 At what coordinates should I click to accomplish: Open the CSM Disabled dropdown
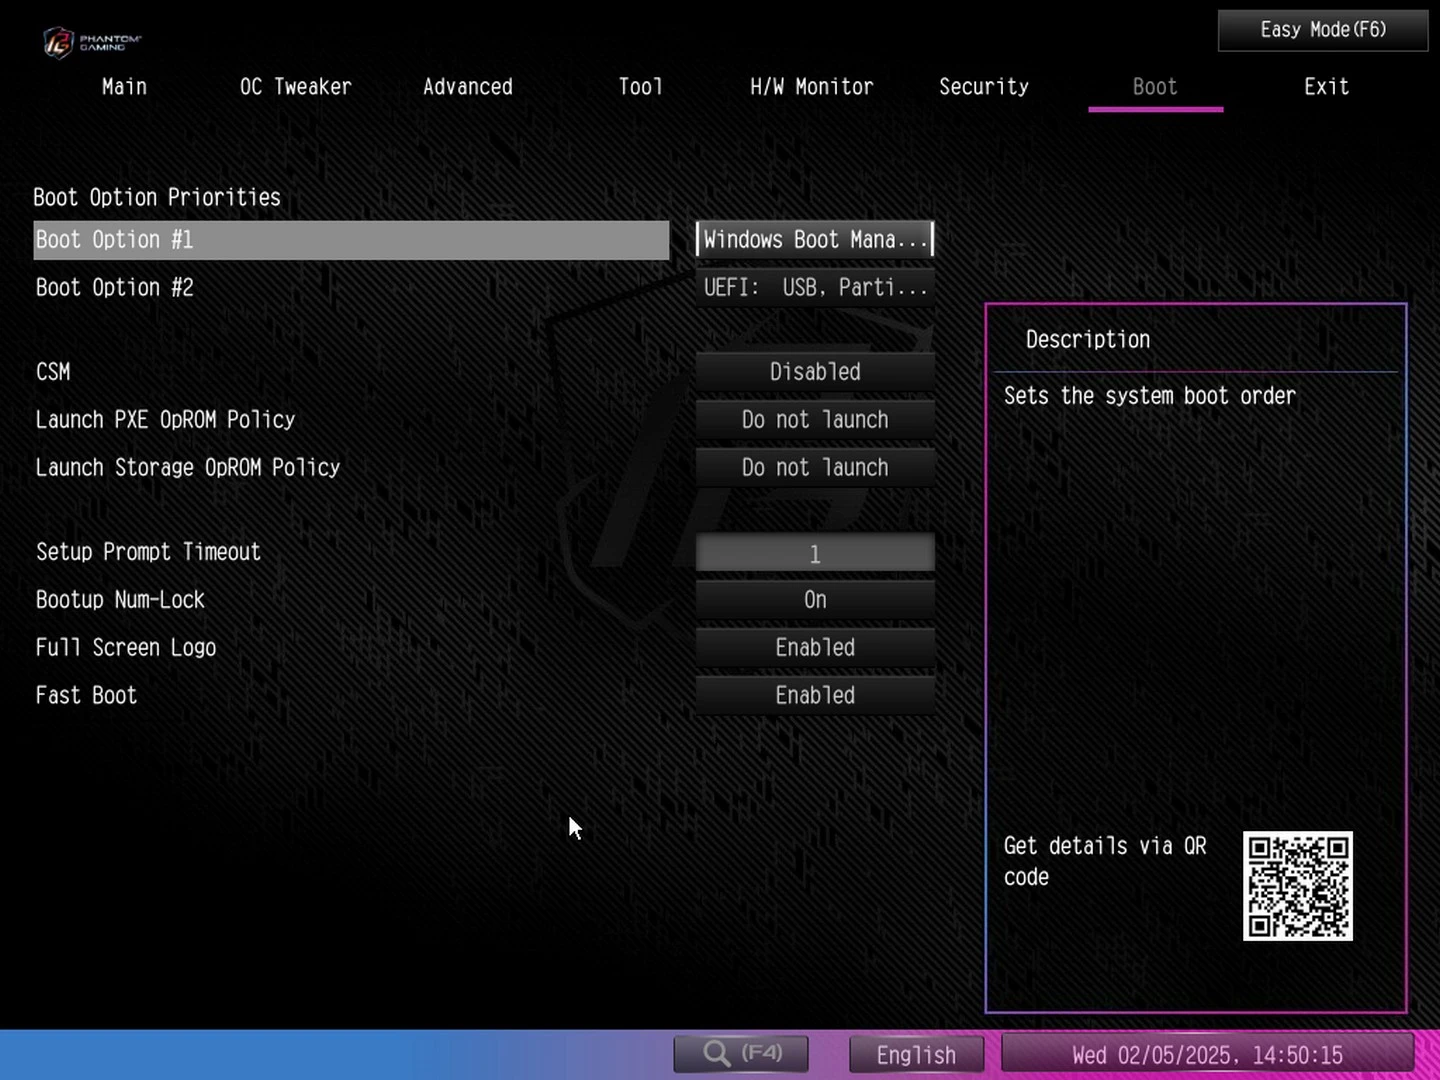pyautogui.click(x=815, y=371)
